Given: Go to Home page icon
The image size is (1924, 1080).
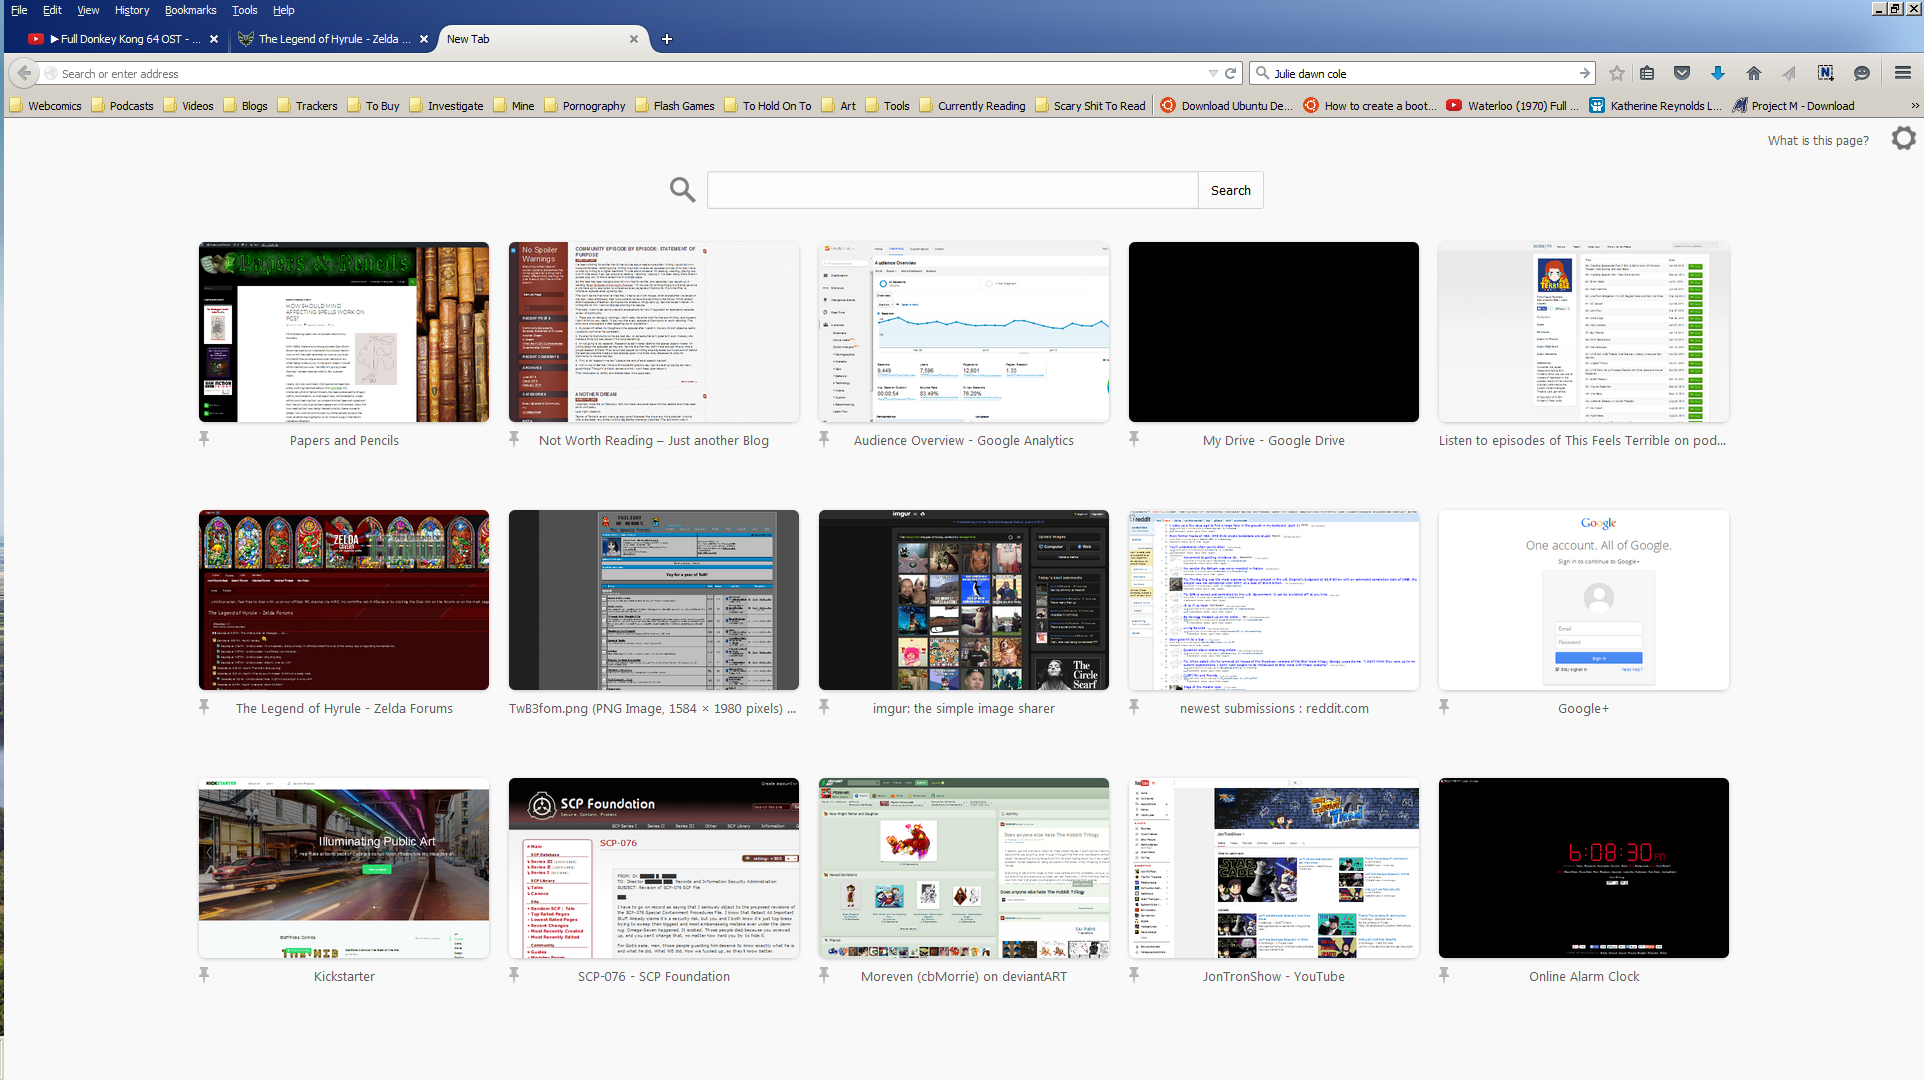Looking at the screenshot, I should (x=1753, y=73).
